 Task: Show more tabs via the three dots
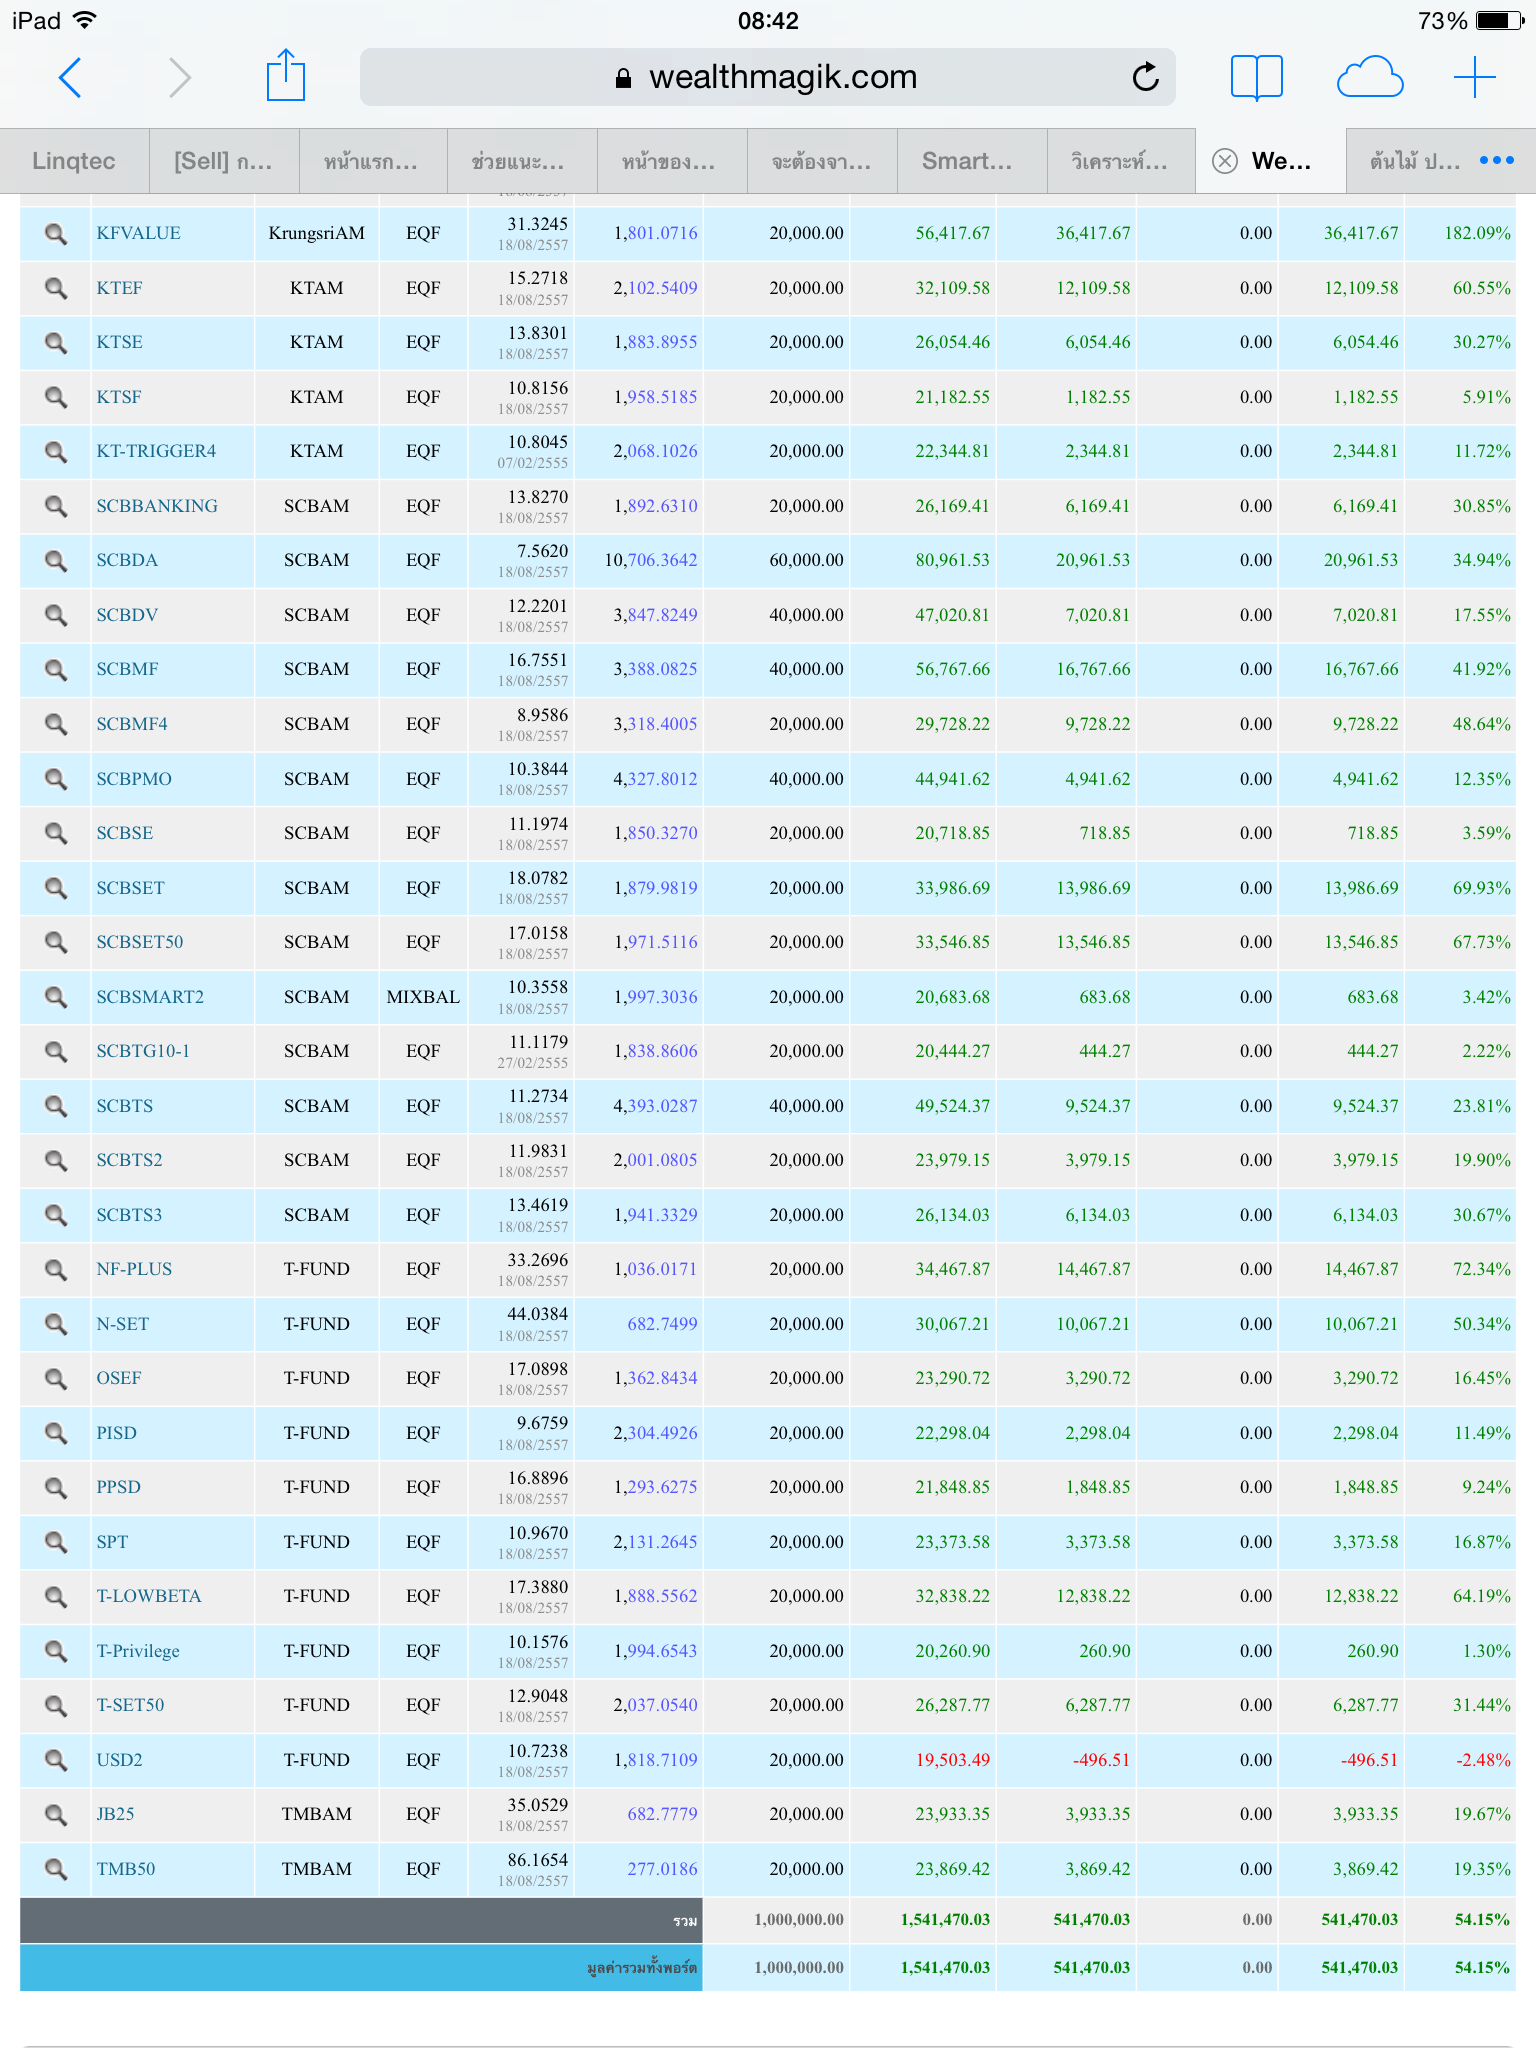click(1497, 160)
